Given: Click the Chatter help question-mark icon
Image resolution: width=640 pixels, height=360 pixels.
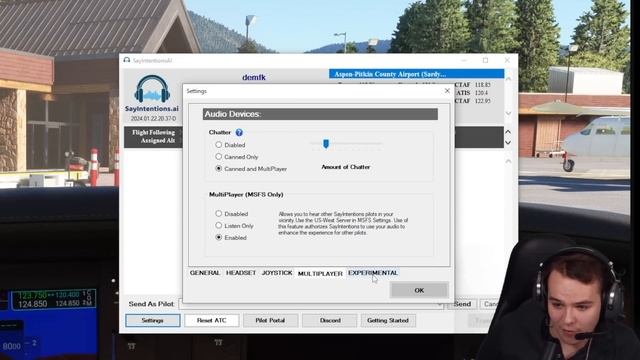Looking at the screenshot, I should (239, 132).
